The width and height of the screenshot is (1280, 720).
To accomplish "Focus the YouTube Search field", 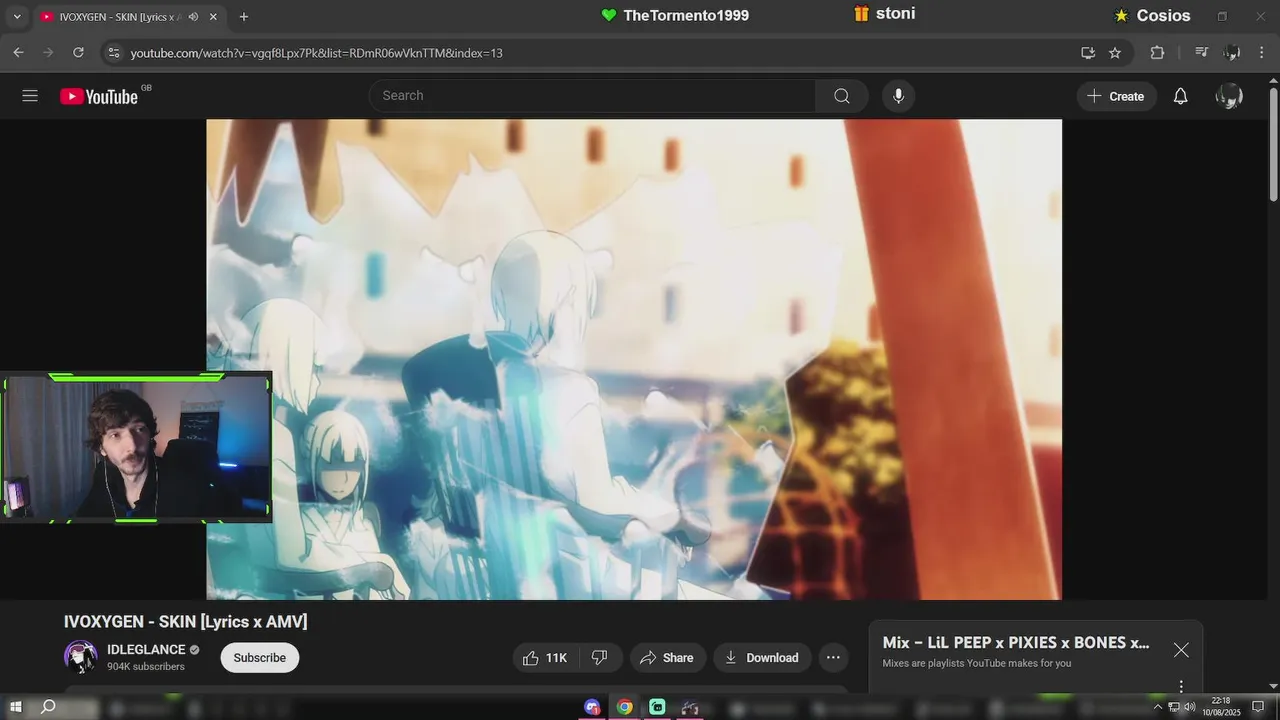I will tap(592, 96).
